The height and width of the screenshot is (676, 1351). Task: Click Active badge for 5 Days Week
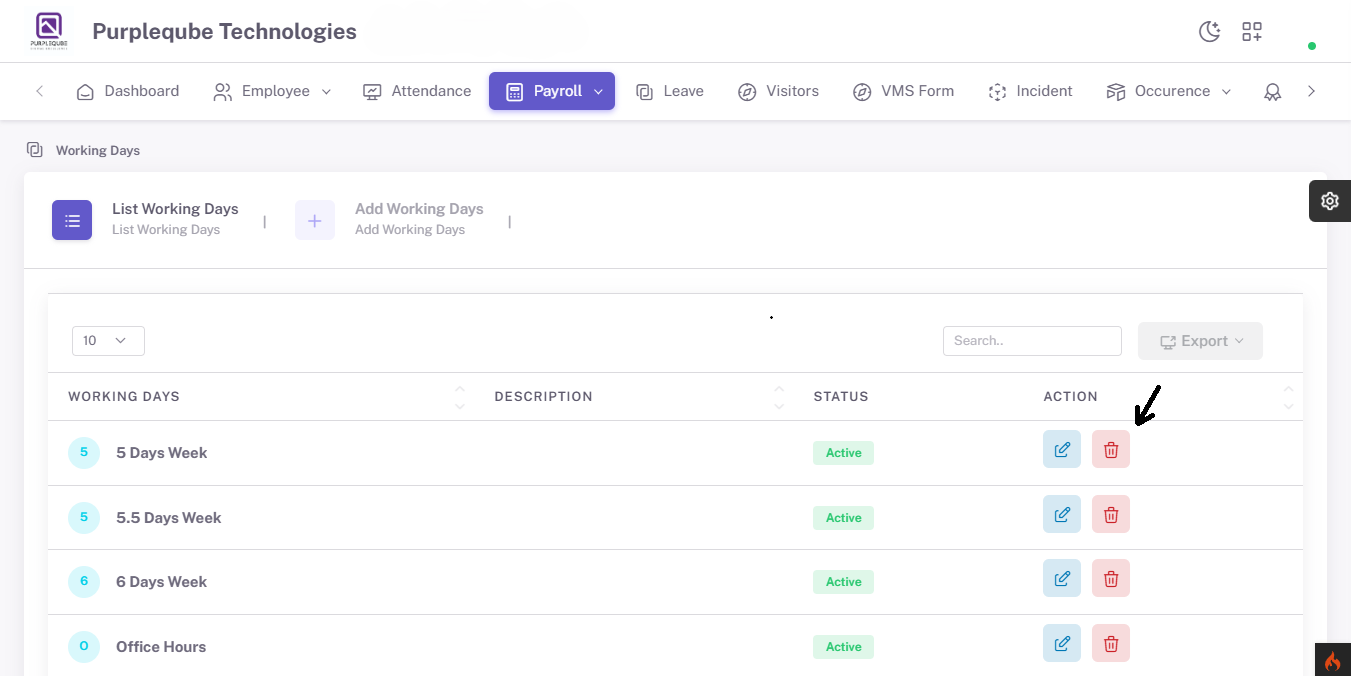(843, 453)
